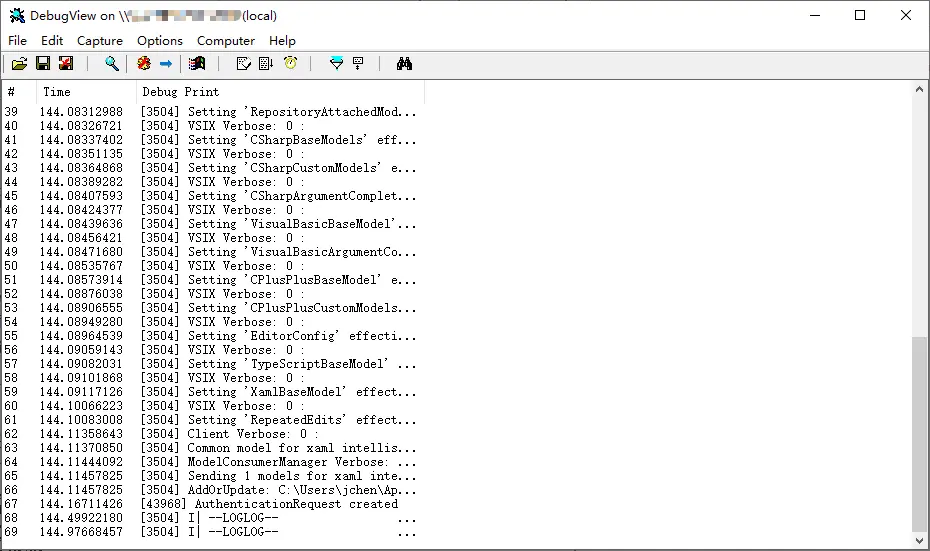Select row 59 'XamlBaseModel' setting line
The width and height of the screenshot is (930, 551).
[x=211, y=391]
